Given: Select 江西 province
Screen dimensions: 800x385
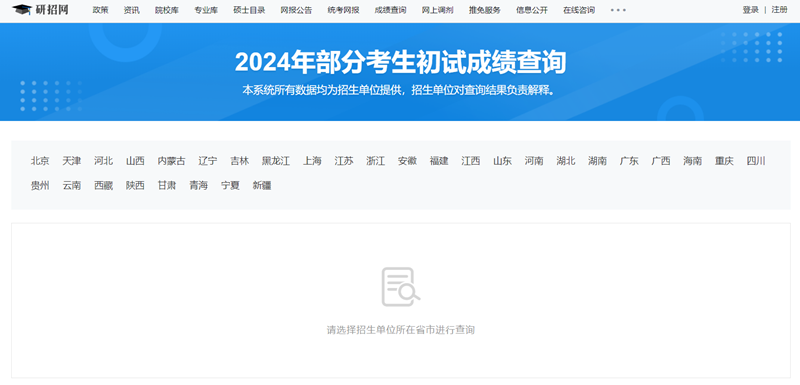Looking at the screenshot, I should click(x=470, y=161).
